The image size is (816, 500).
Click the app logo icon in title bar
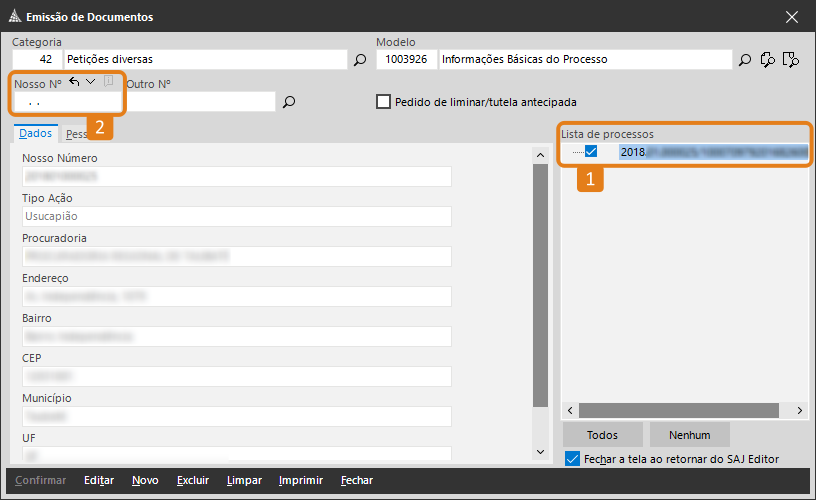(13, 16)
